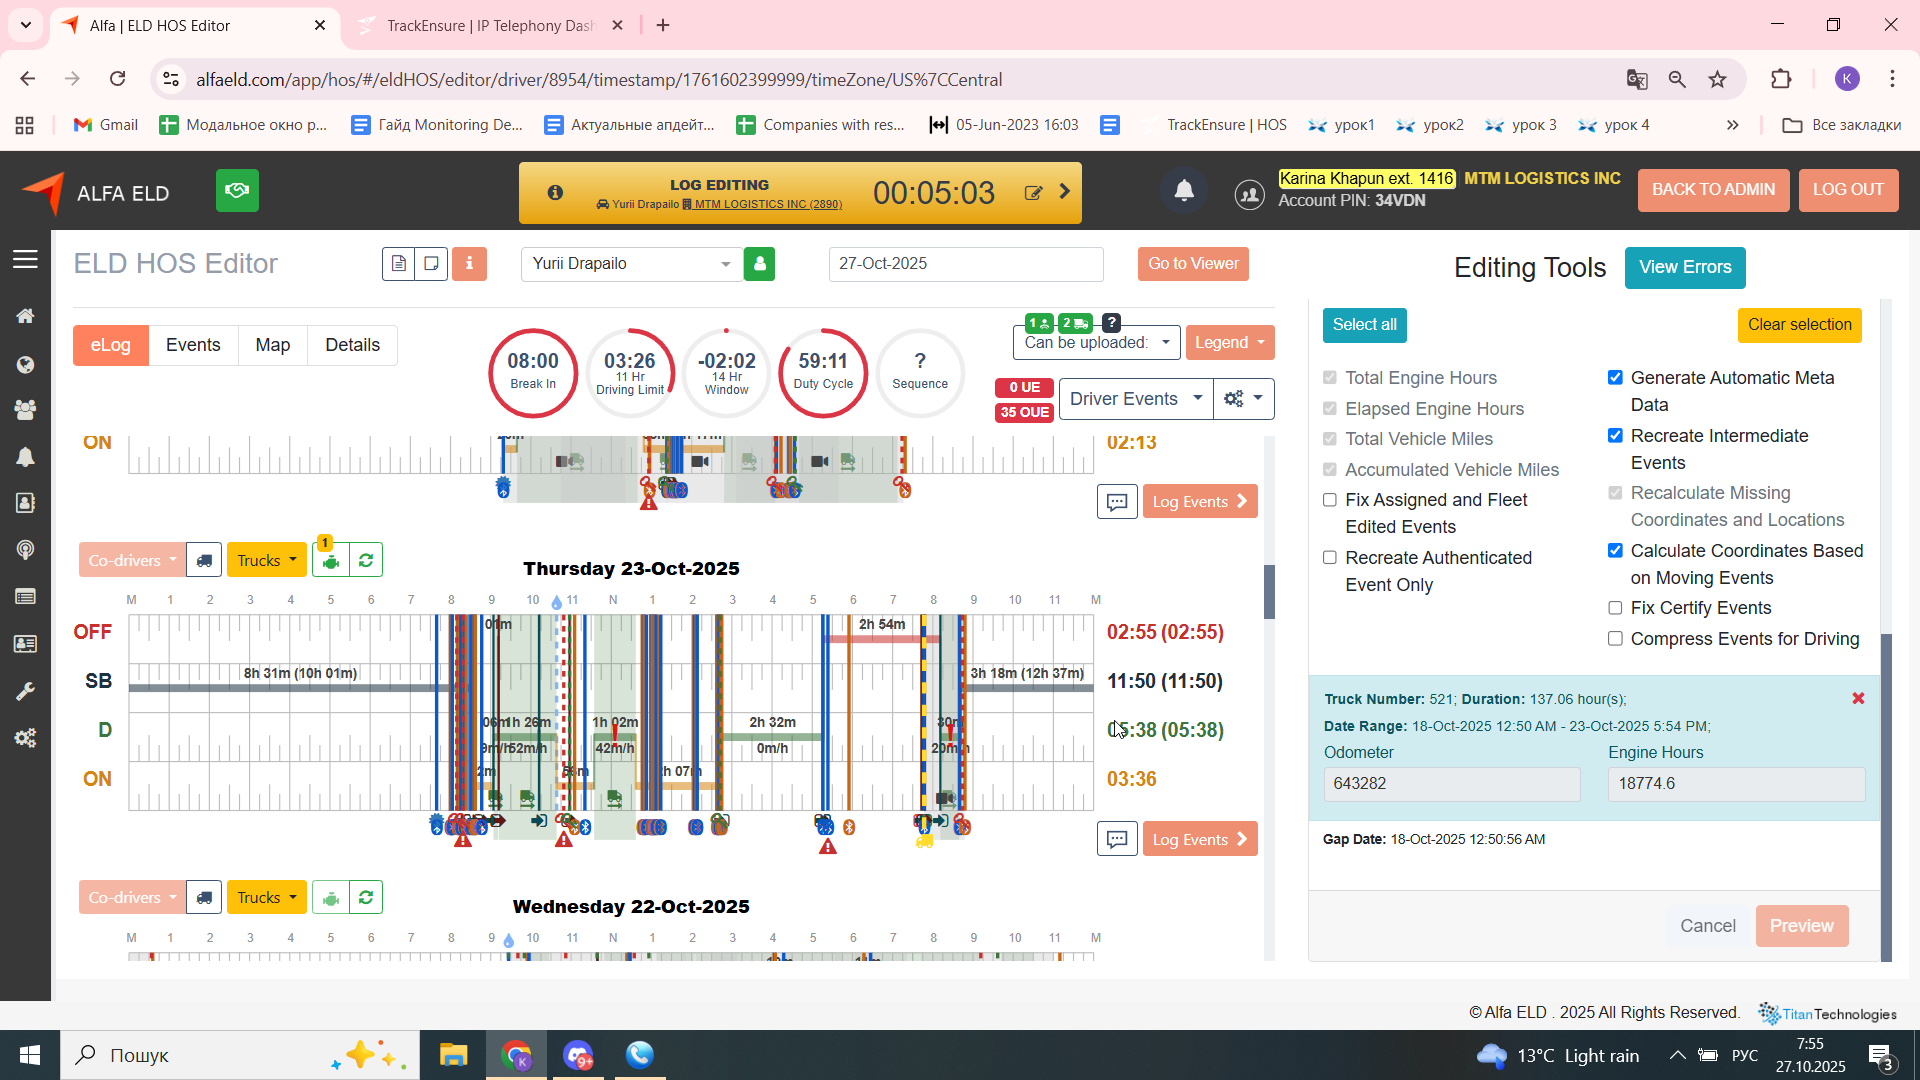This screenshot has width=1920, height=1080.
Task: Switch to the Events tab
Action: [x=193, y=345]
